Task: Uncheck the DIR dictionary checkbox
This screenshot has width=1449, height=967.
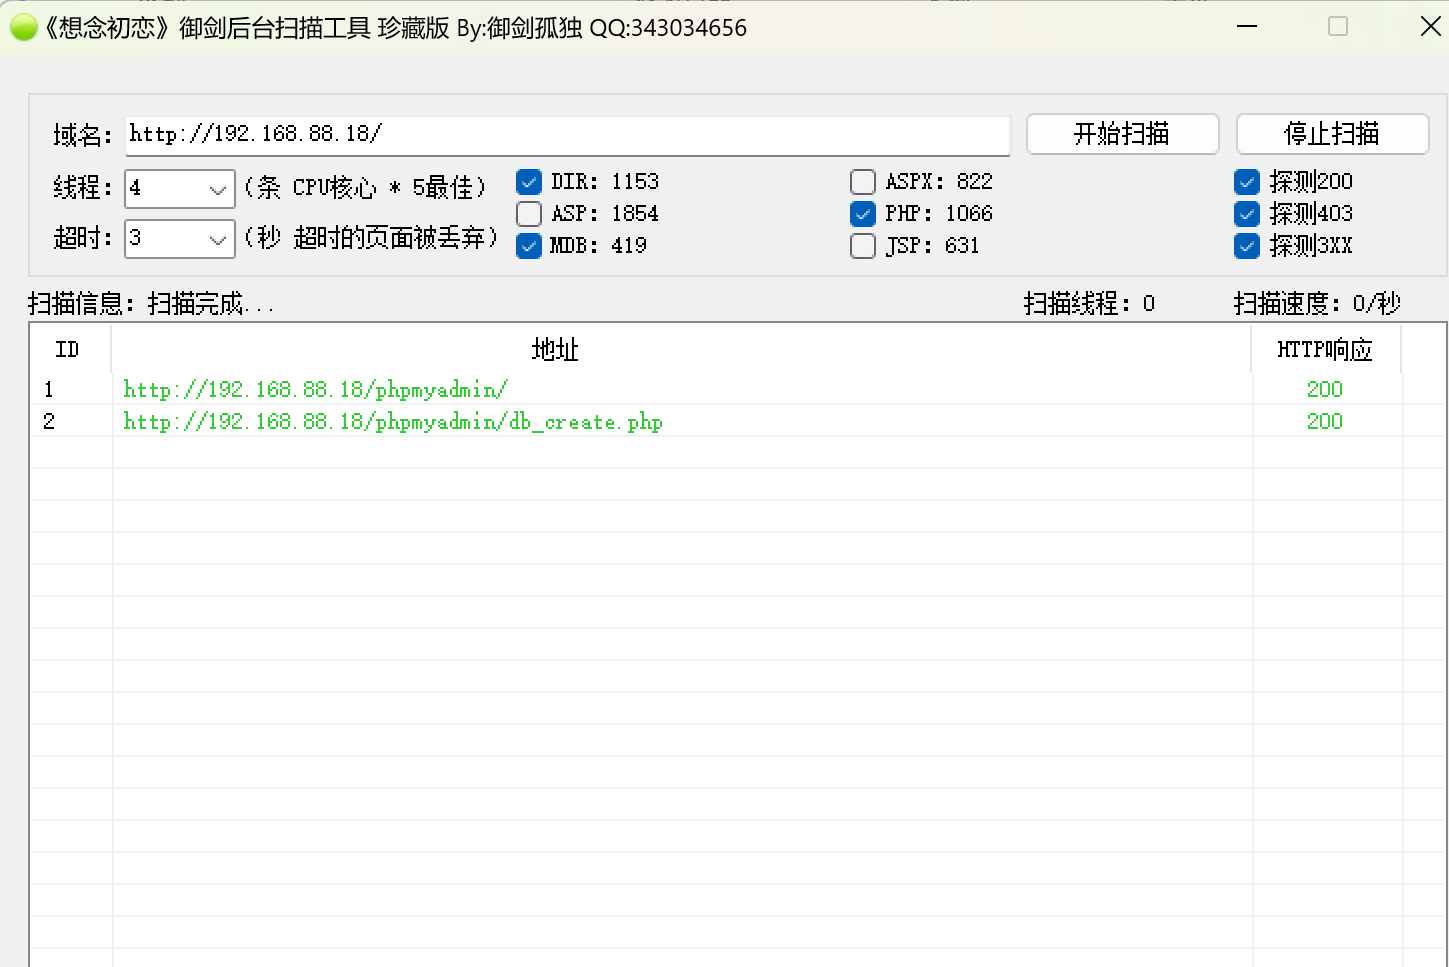Action: tap(529, 182)
